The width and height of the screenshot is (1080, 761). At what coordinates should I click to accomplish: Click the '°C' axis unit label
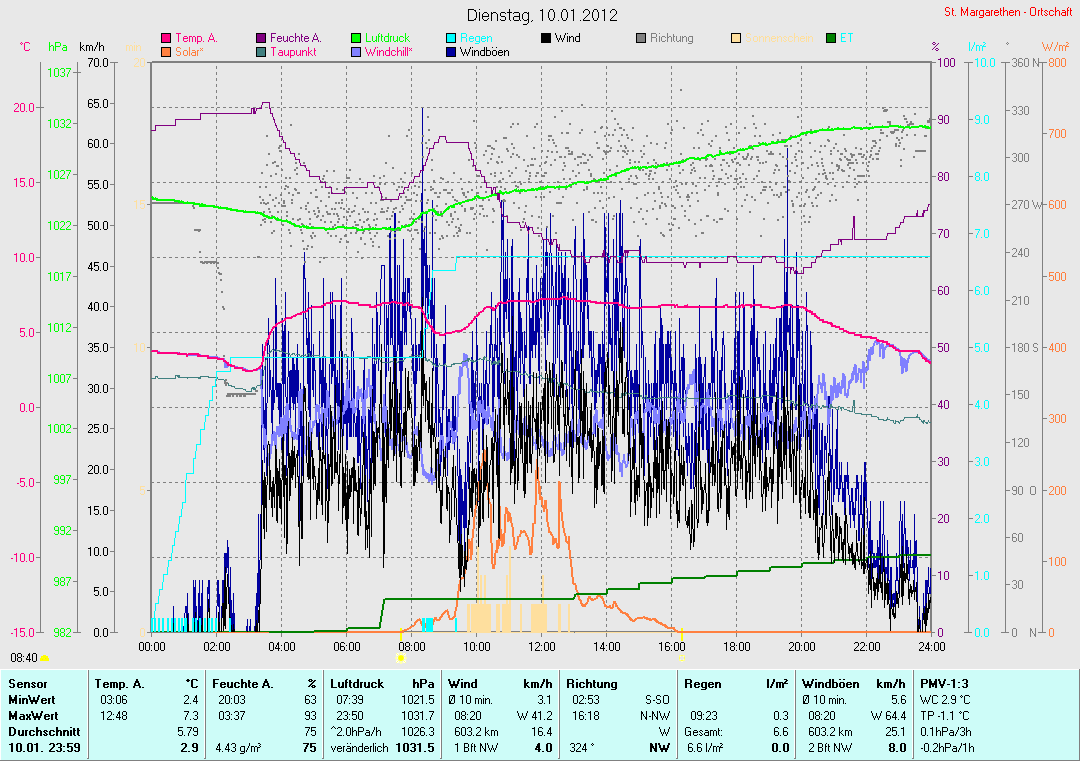click(x=25, y=48)
